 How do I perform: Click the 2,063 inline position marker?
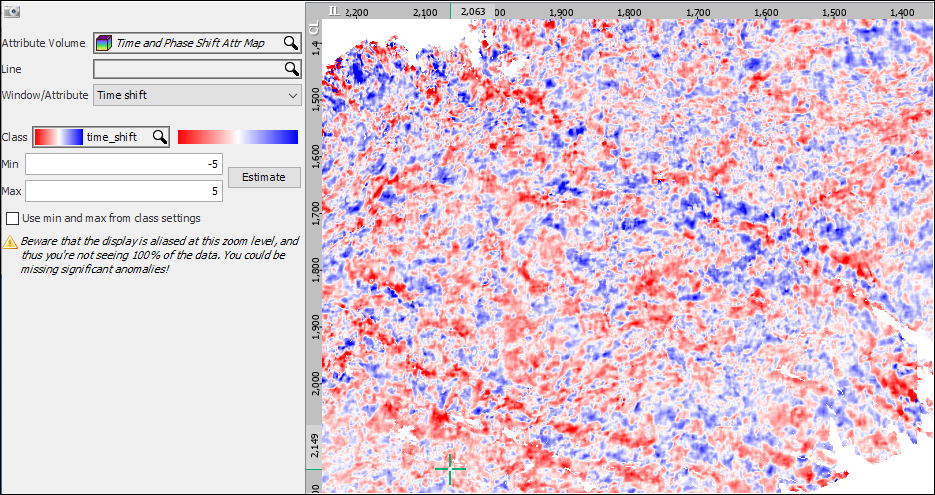pos(473,11)
